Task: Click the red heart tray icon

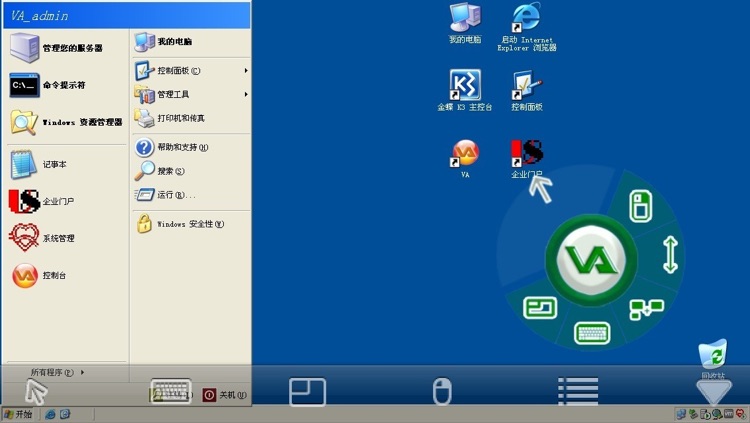Action: pos(741,414)
